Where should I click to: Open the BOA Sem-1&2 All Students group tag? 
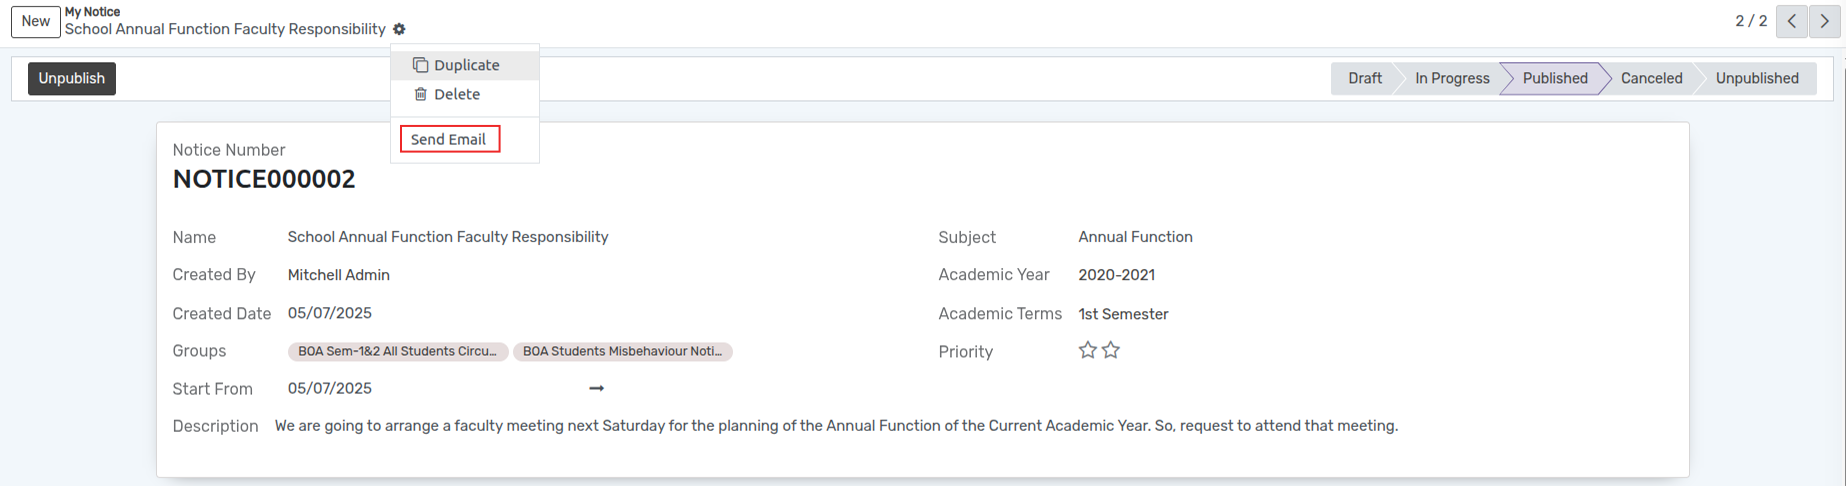tap(398, 351)
